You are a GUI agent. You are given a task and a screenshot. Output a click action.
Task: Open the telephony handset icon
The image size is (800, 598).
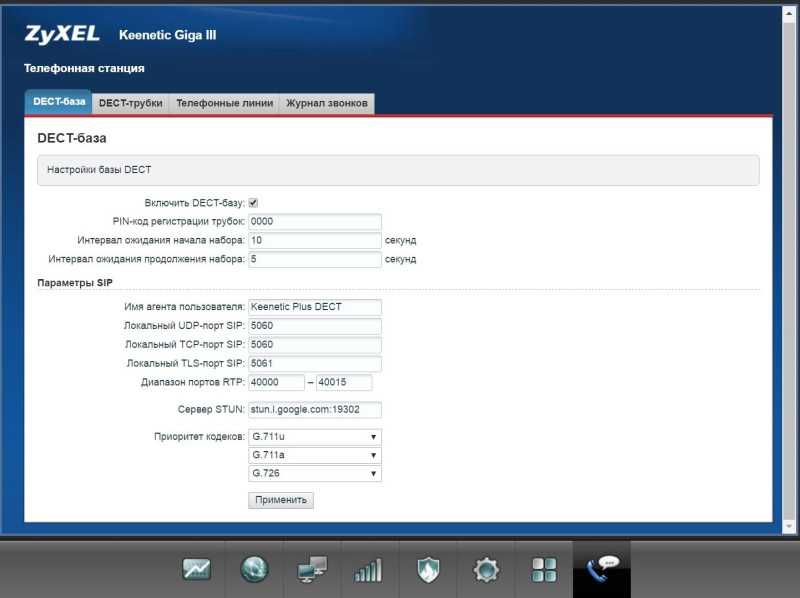pyautogui.click(x=602, y=569)
